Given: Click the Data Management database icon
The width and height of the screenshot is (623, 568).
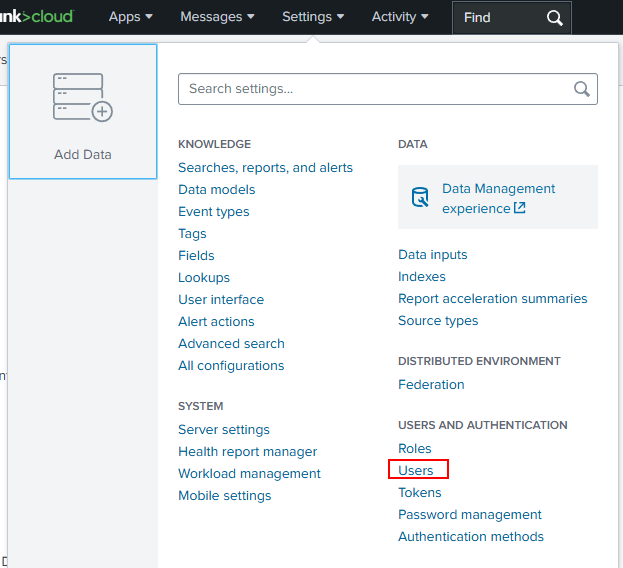Looking at the screenshot, I should coord(421,198).
